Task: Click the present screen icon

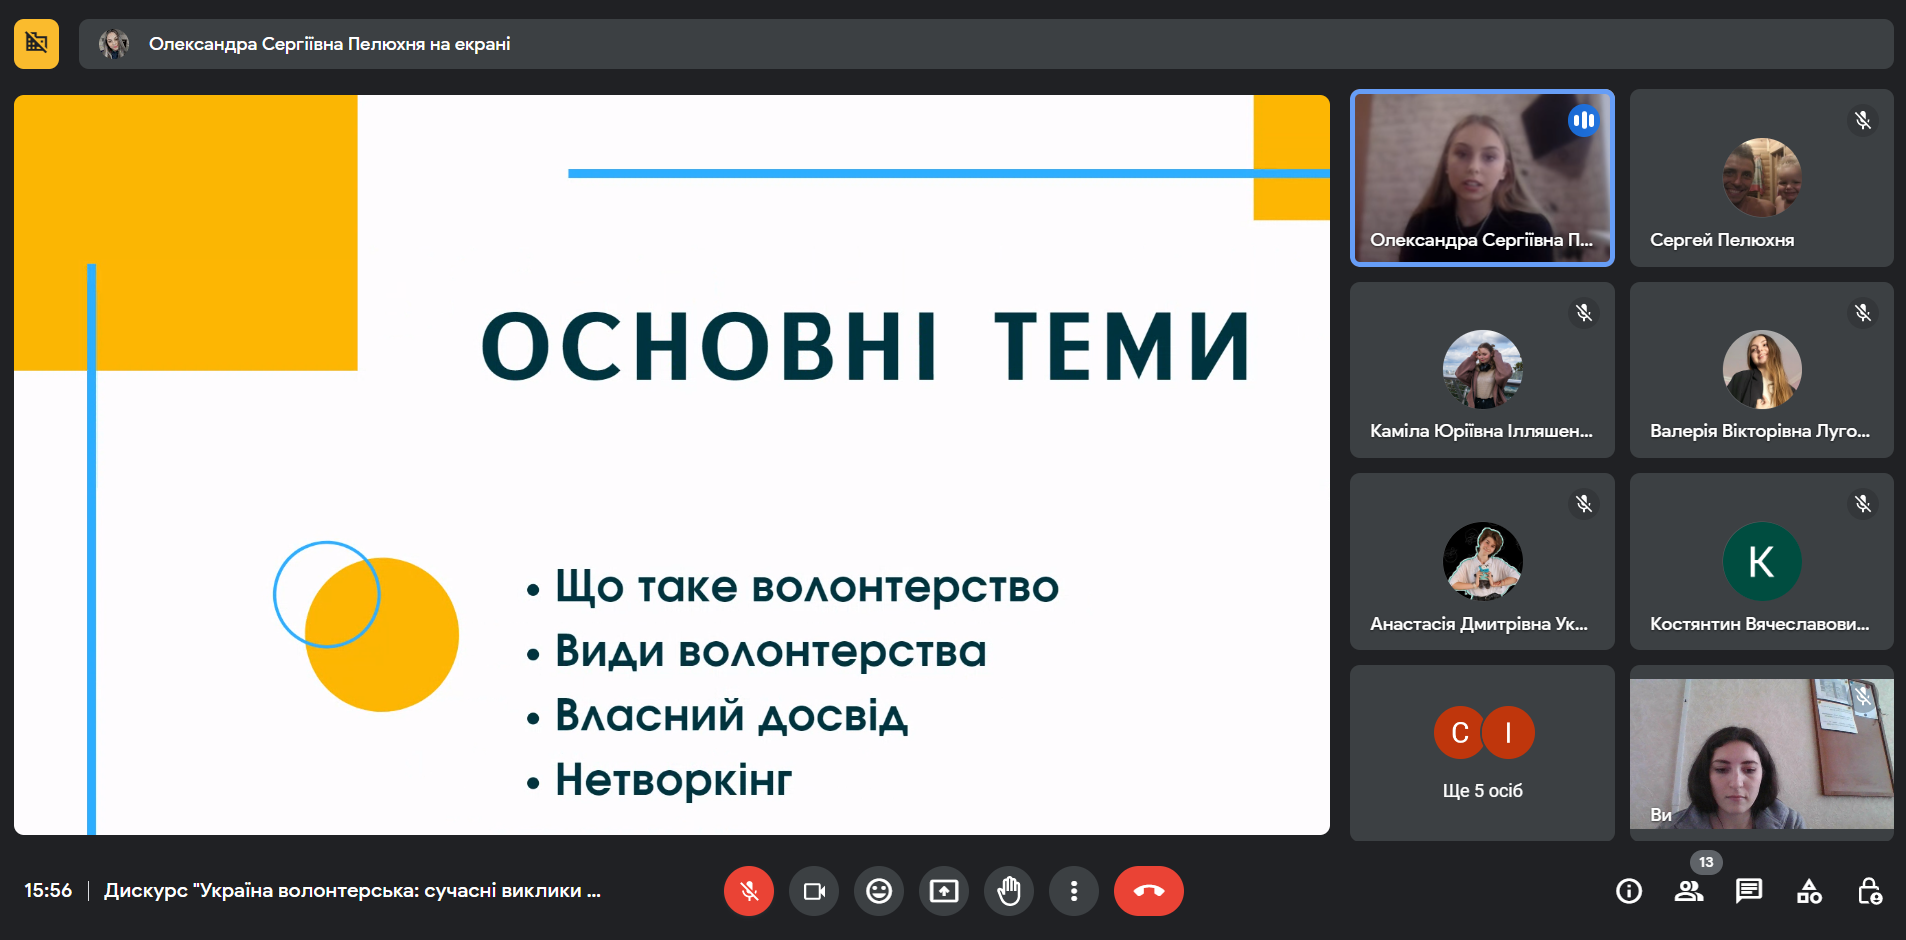Action: click(x=944, y=891)
